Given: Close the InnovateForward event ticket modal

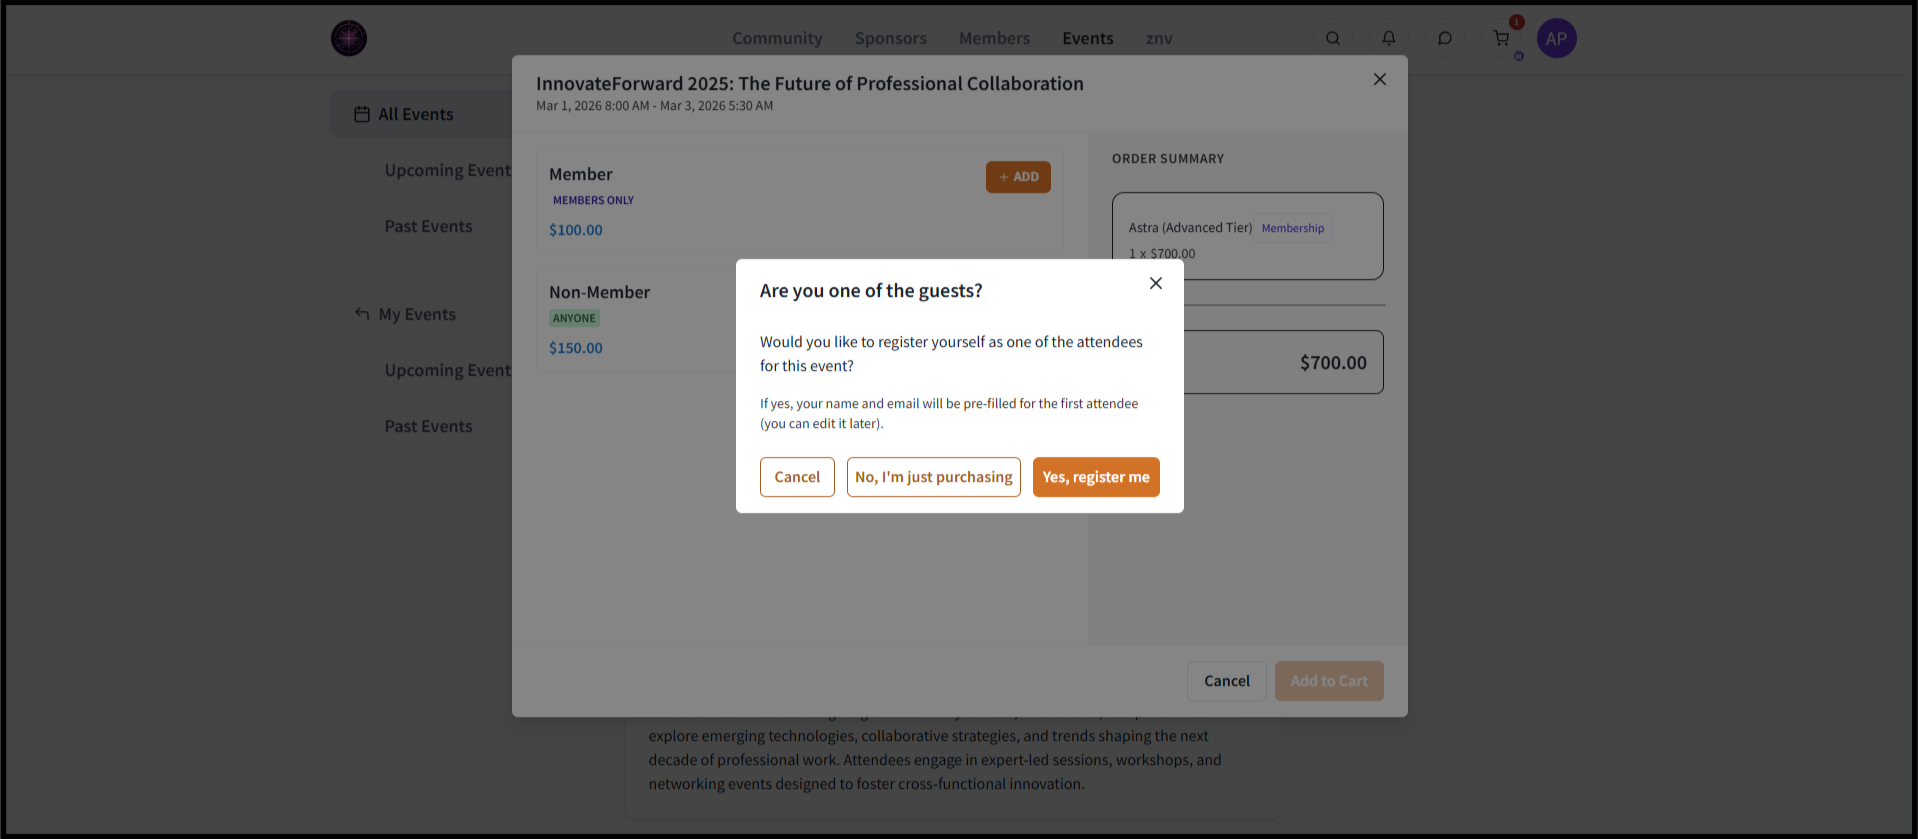Looking at the screenshot, I should 1380,79.
